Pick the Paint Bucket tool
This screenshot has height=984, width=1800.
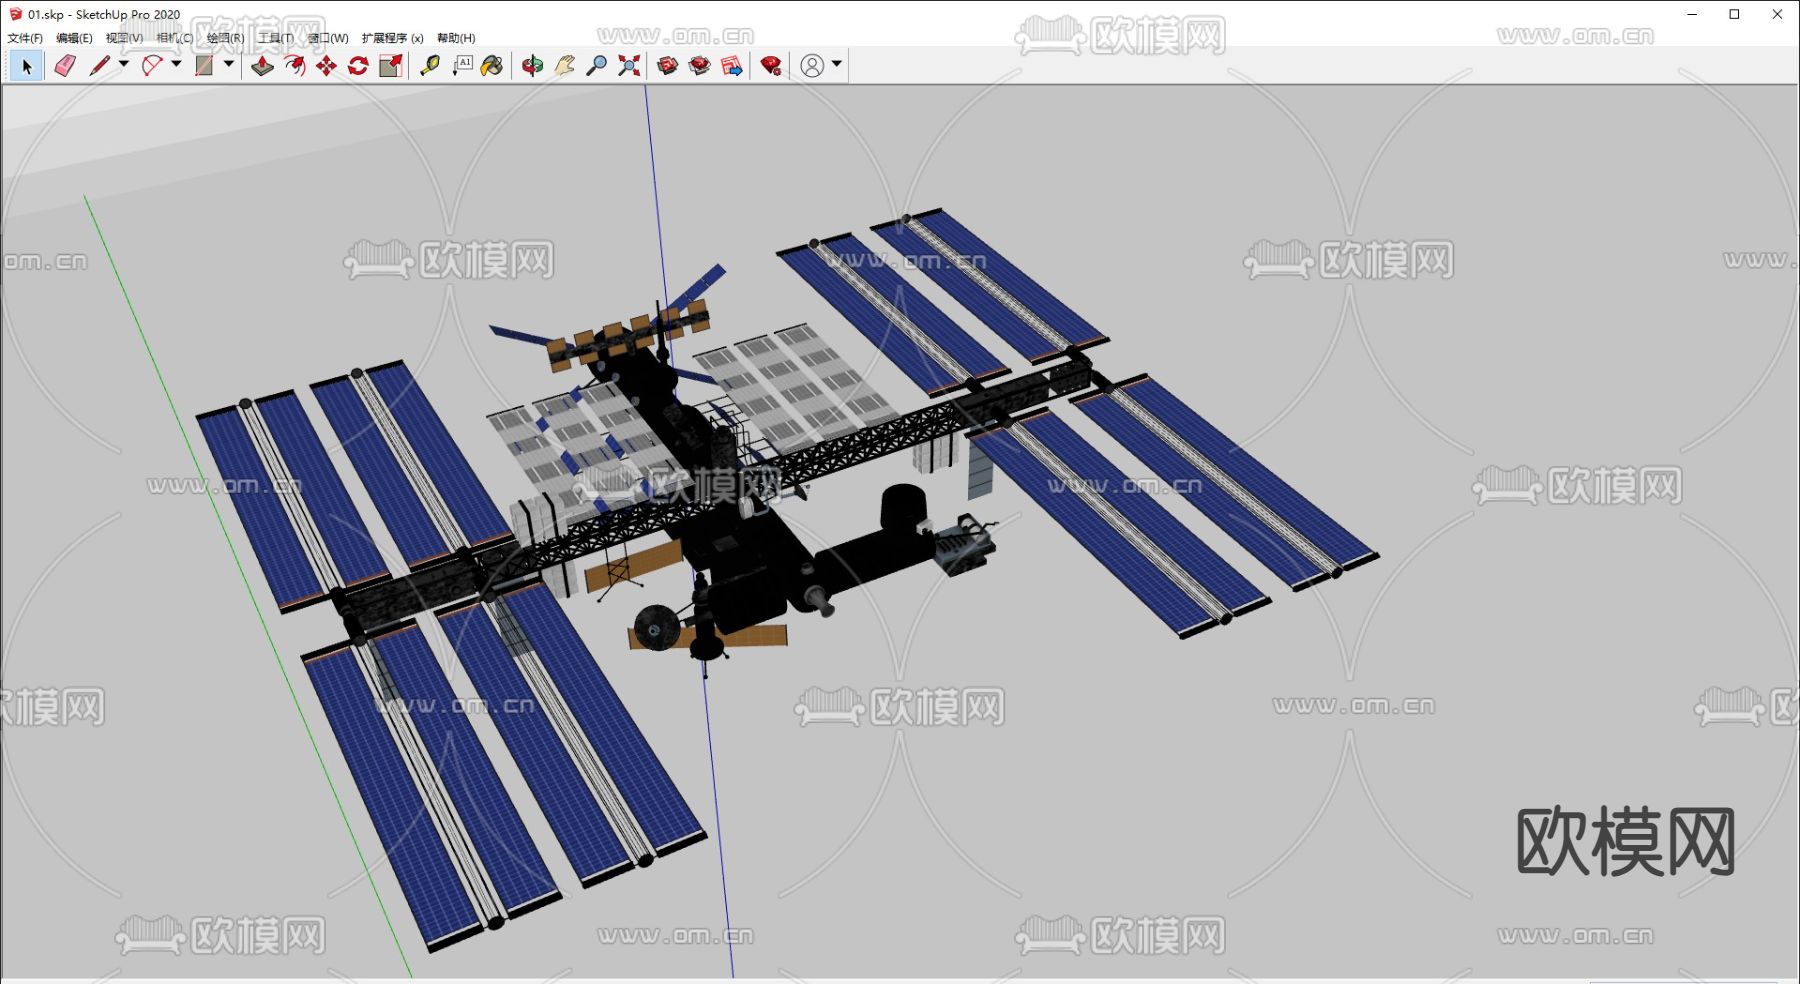click(x=492, y=66)
